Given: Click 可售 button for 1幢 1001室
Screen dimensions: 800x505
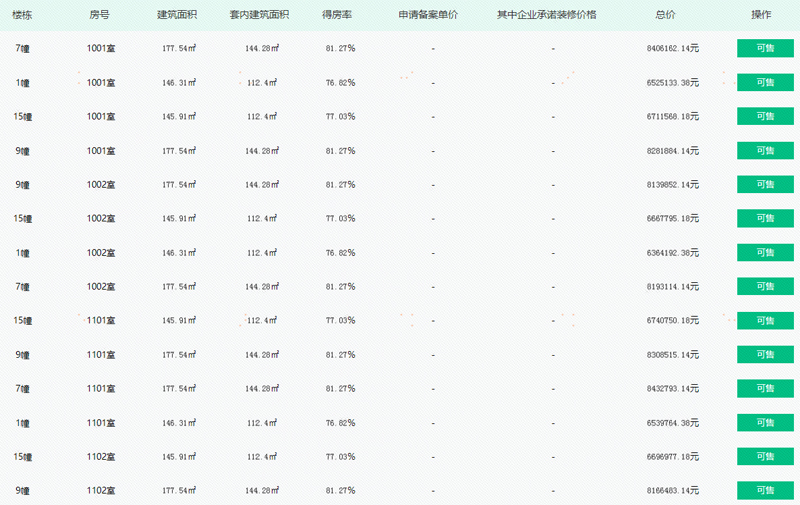Looking at the screenshot, I should tap(765, 83).
